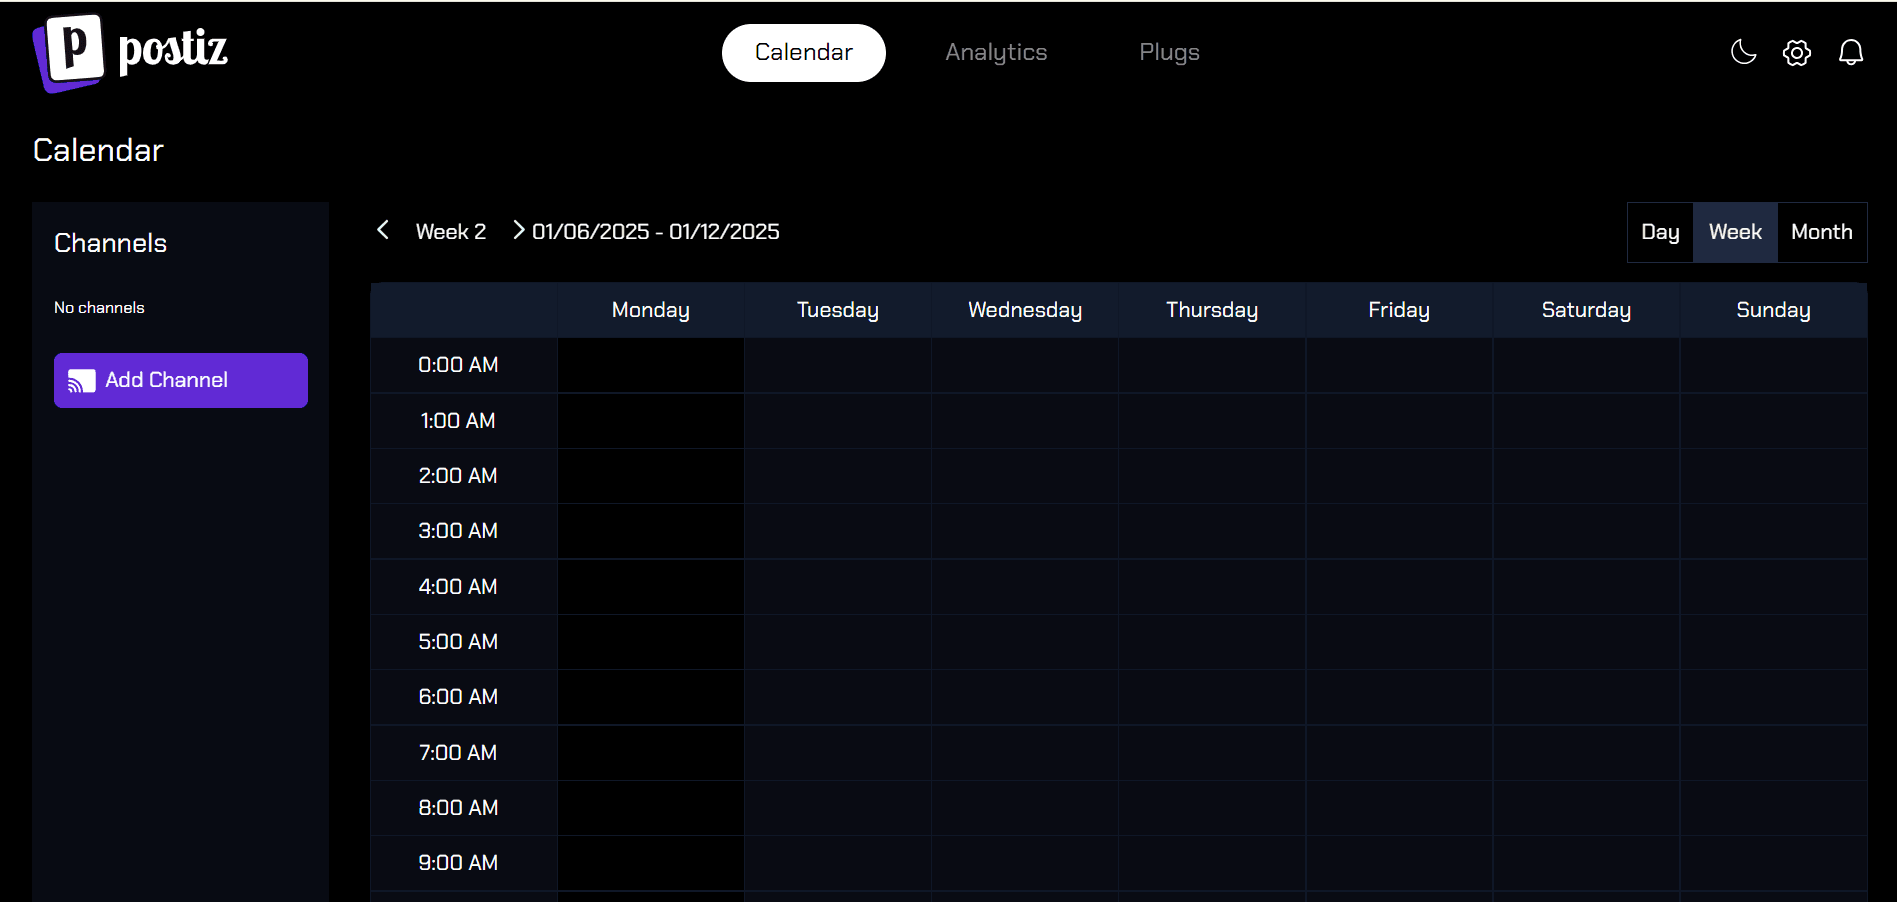This screenshot has width=1897, height=902.
Task: Click the Week 2 label
Action: click(x=450, y=231)
